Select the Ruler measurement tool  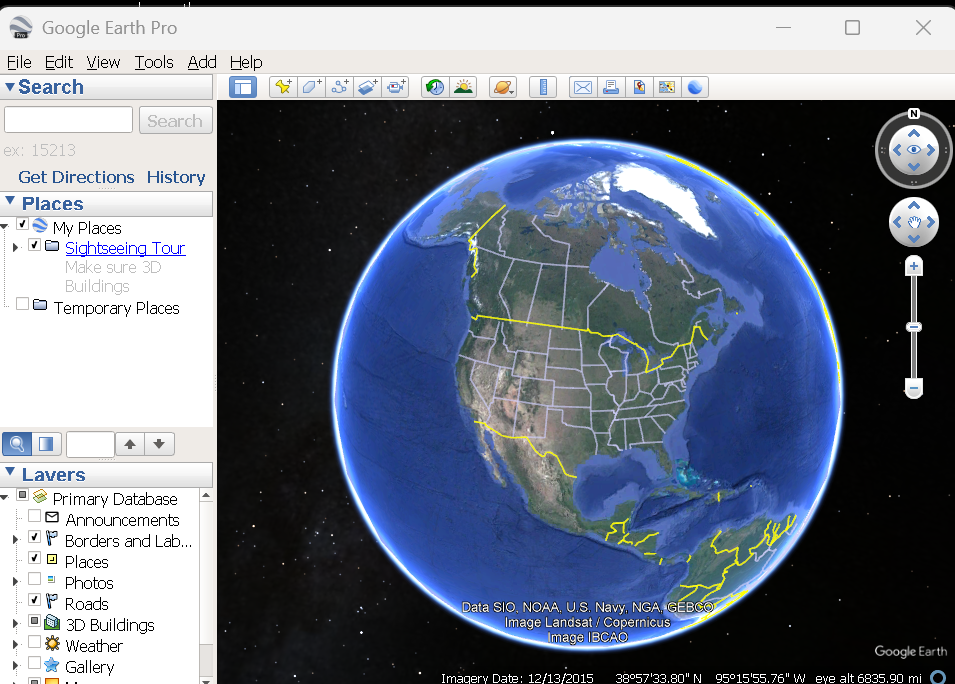point(543,87)
